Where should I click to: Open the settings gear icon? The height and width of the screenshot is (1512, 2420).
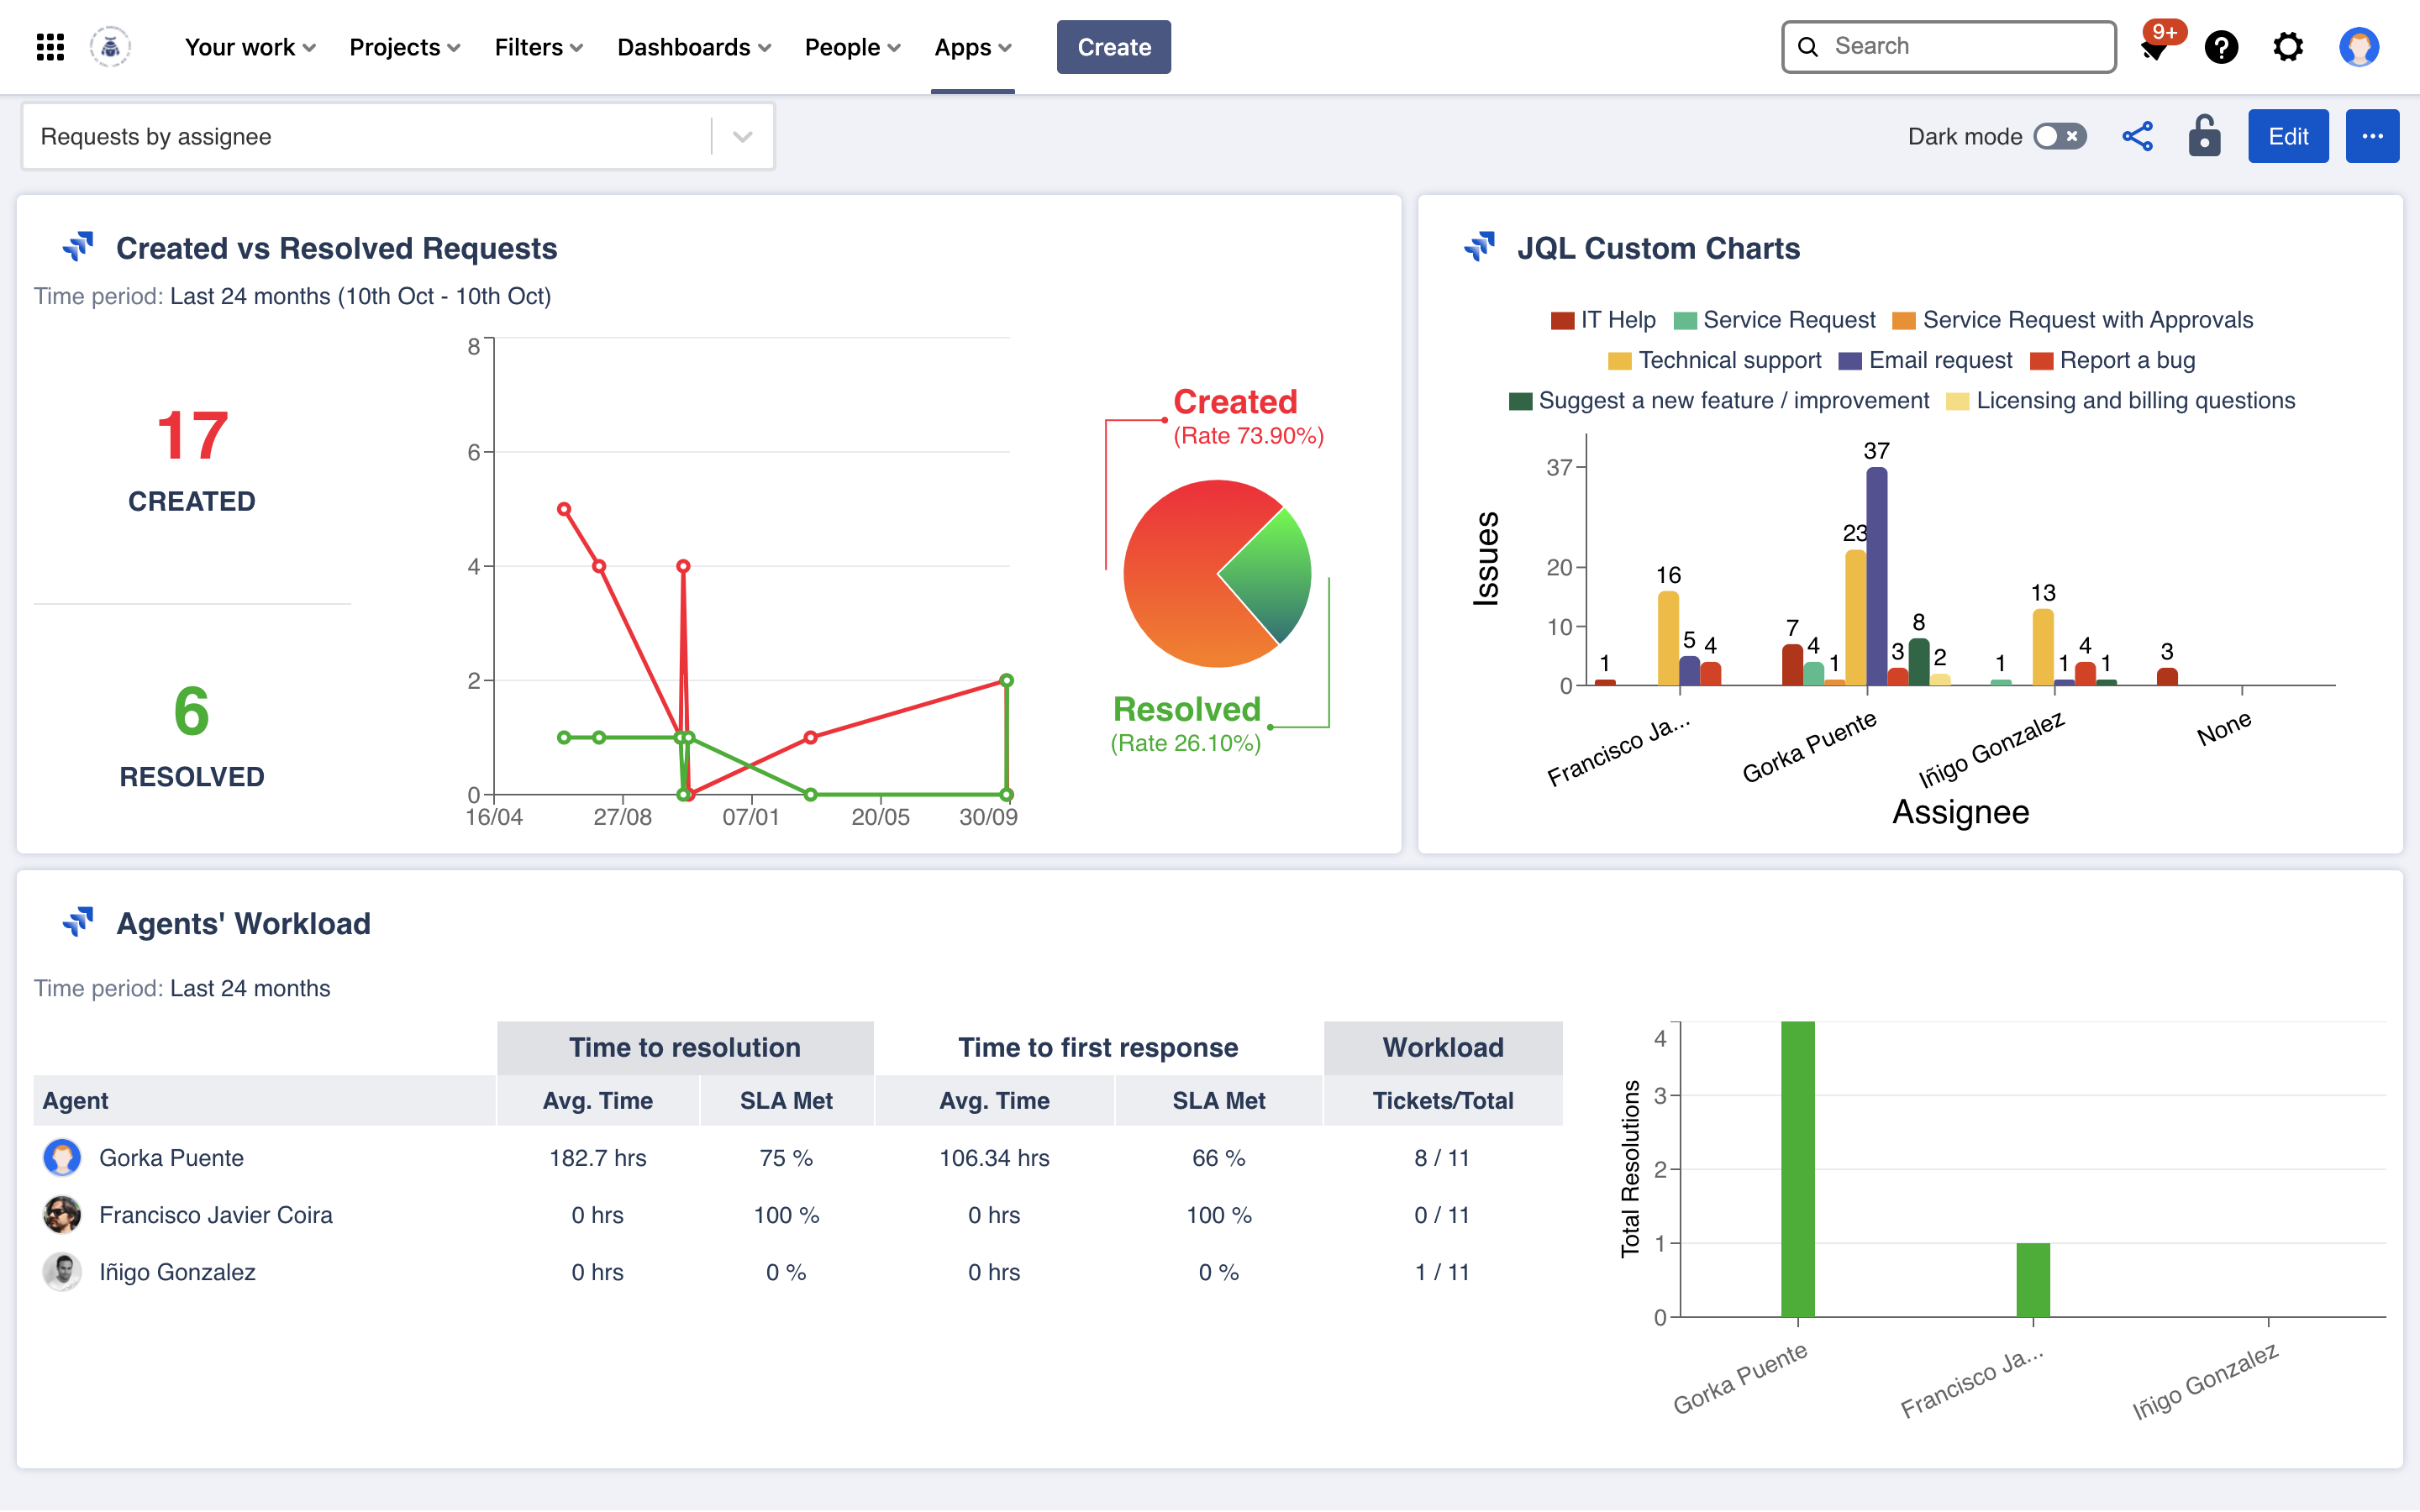(x=2288, y=47)
